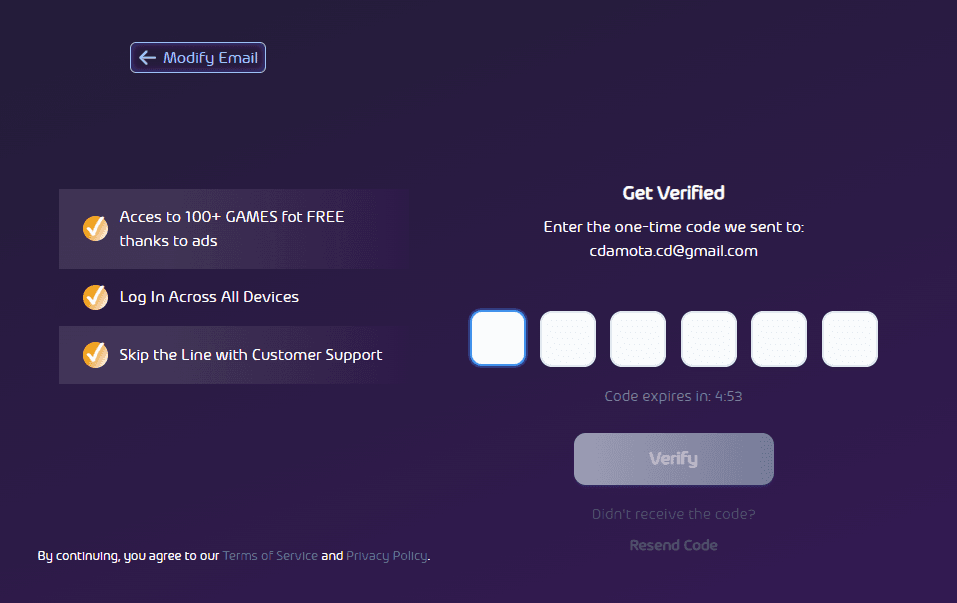
Task: Open the Privacy Policy link
Action: (387, 555)
